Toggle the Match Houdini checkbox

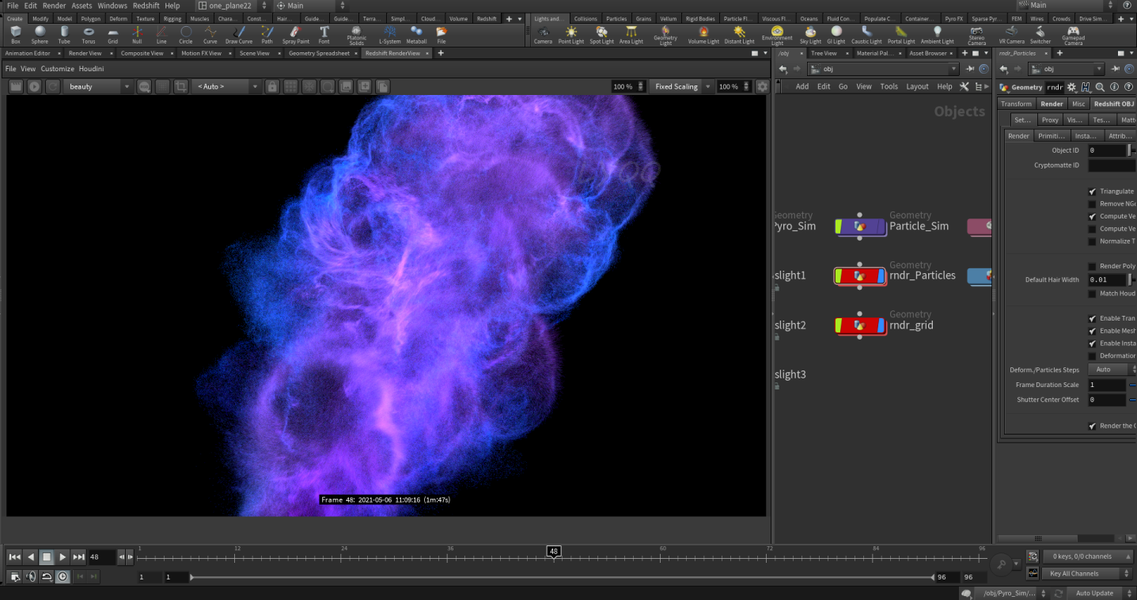click(x=1092, y=294)
